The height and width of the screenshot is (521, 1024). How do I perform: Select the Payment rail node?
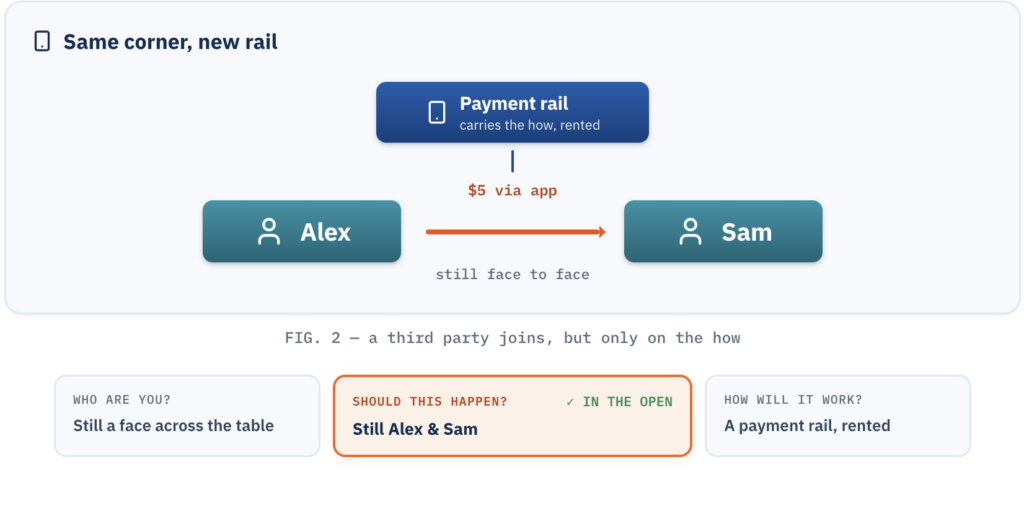tap(513, 112)
